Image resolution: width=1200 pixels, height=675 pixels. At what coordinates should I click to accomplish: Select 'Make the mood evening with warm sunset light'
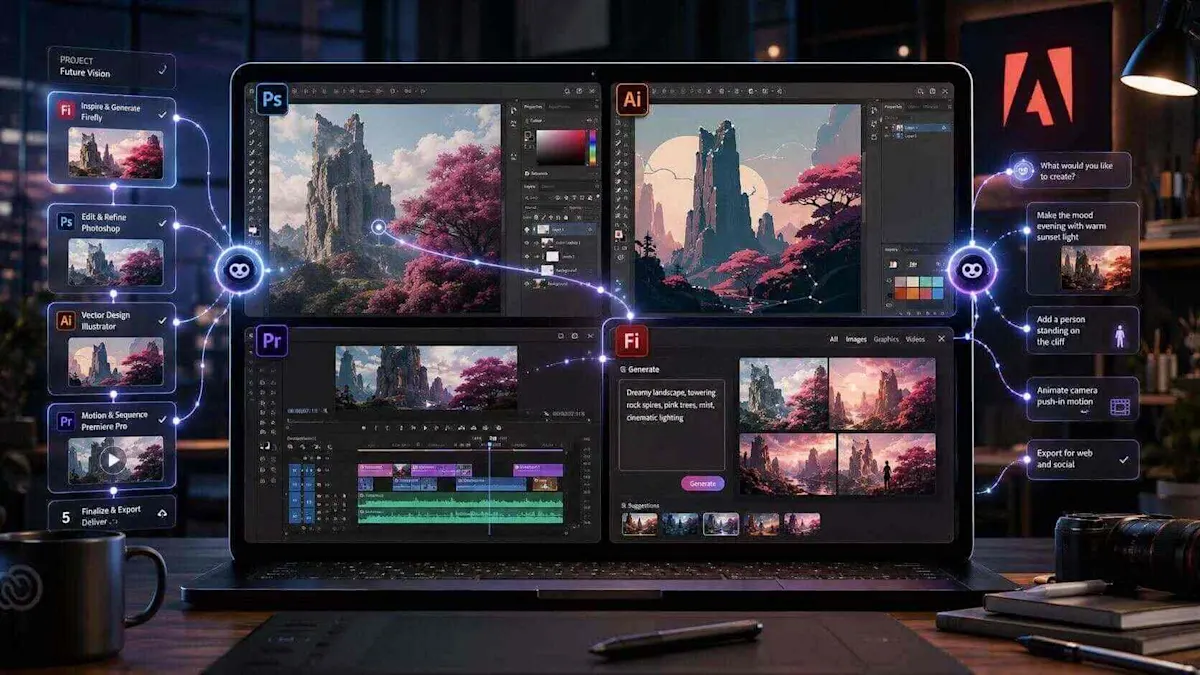1083,248
